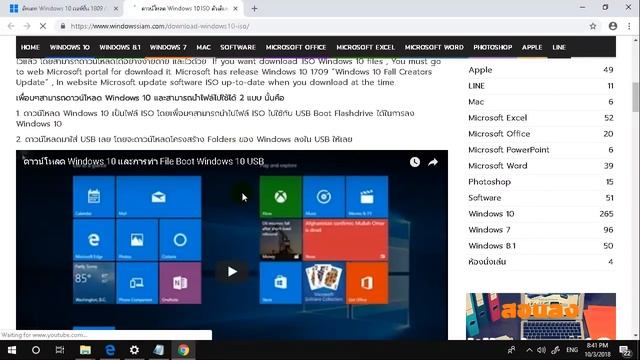Close the first Windows 10 tab
The image size is (640, 360).
pos(116,8)
